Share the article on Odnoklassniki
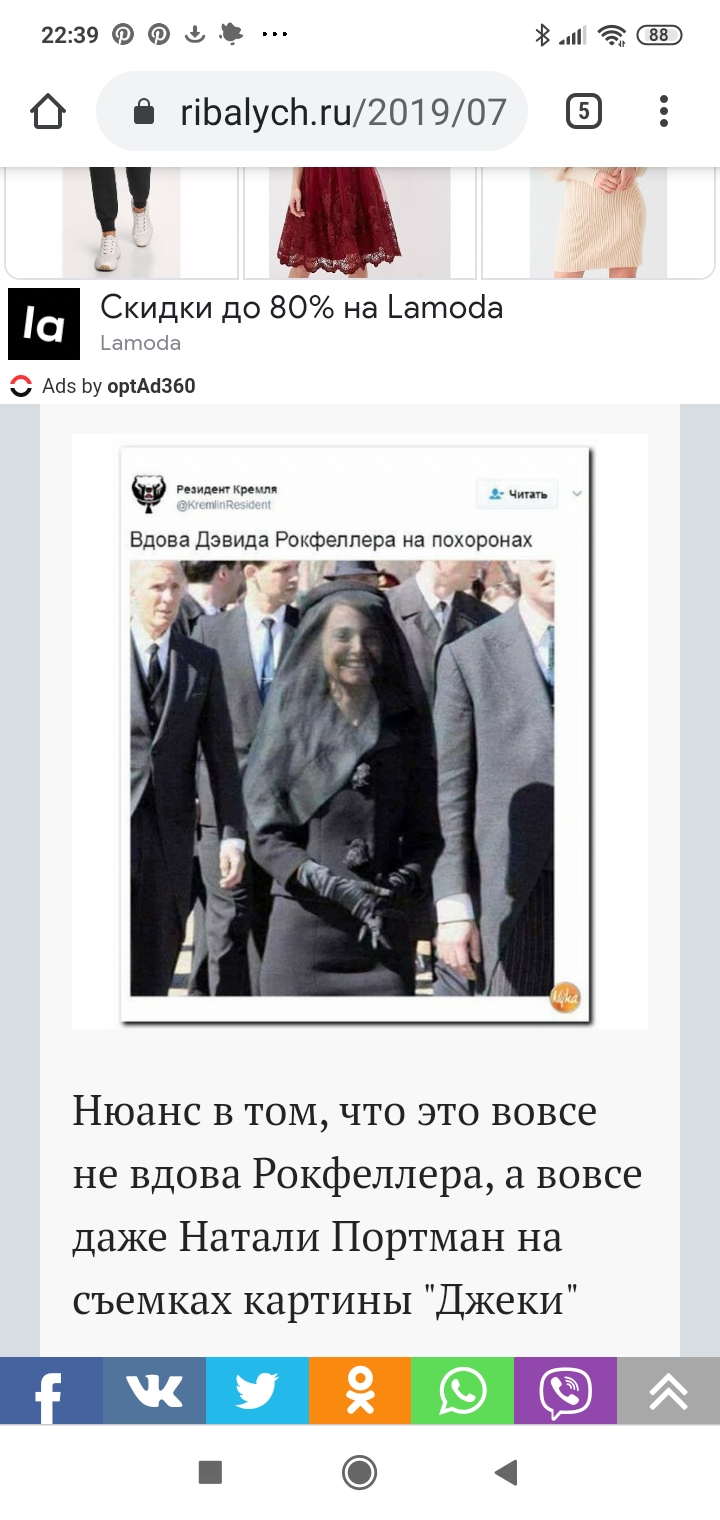The width and height of the screenshot is (720, 1520). [x=360, y=1391]
